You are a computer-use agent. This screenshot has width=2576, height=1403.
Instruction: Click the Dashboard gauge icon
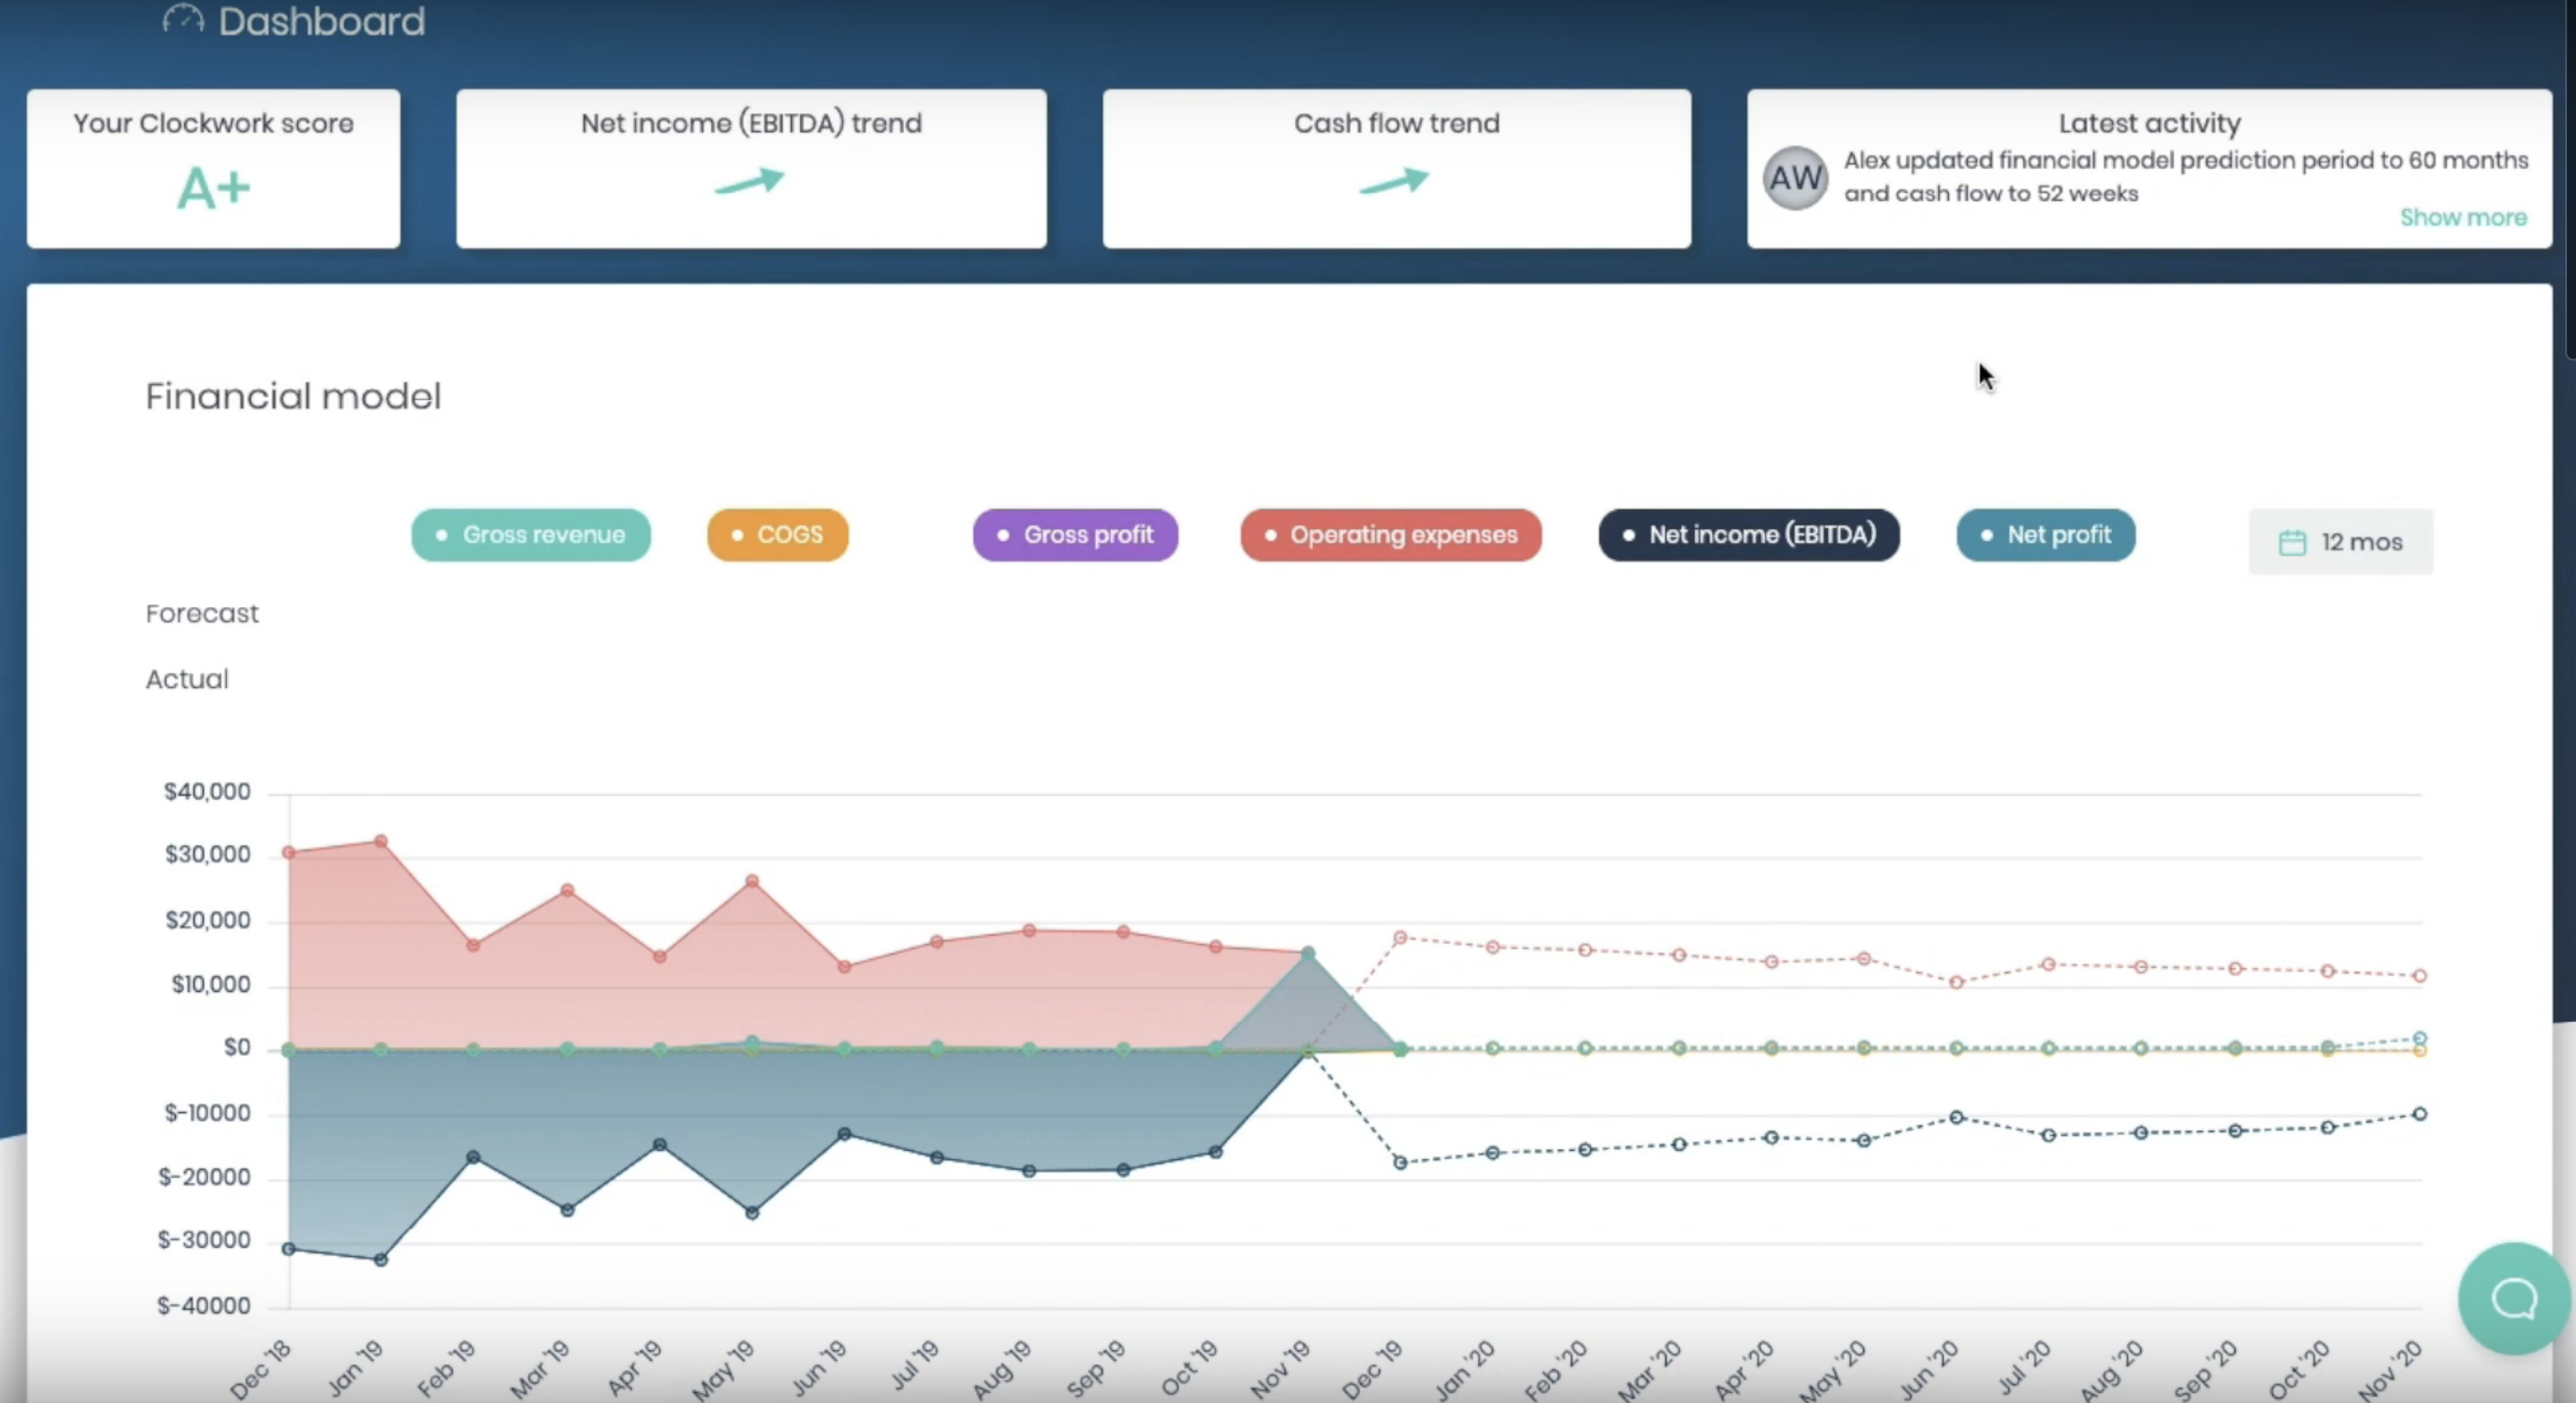(183, 20)
